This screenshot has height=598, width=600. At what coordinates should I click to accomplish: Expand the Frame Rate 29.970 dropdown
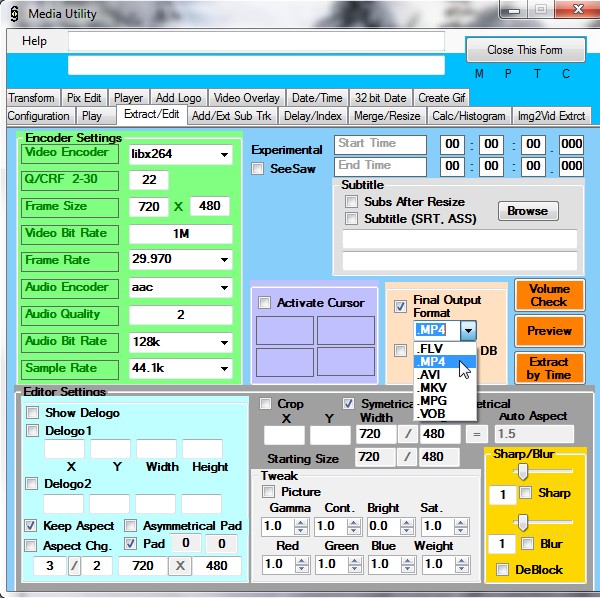click(x=224, y=260)
